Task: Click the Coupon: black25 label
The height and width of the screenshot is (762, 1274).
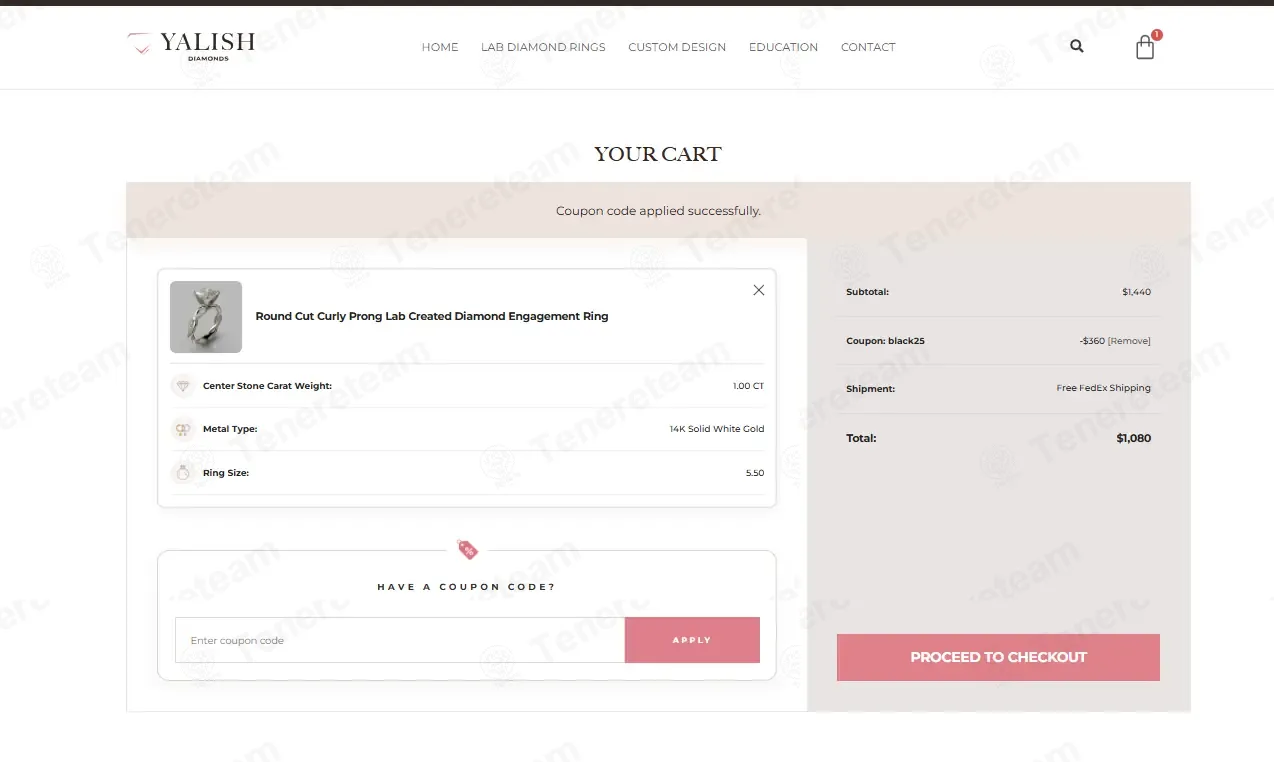Action: click(x=885, y=341)
